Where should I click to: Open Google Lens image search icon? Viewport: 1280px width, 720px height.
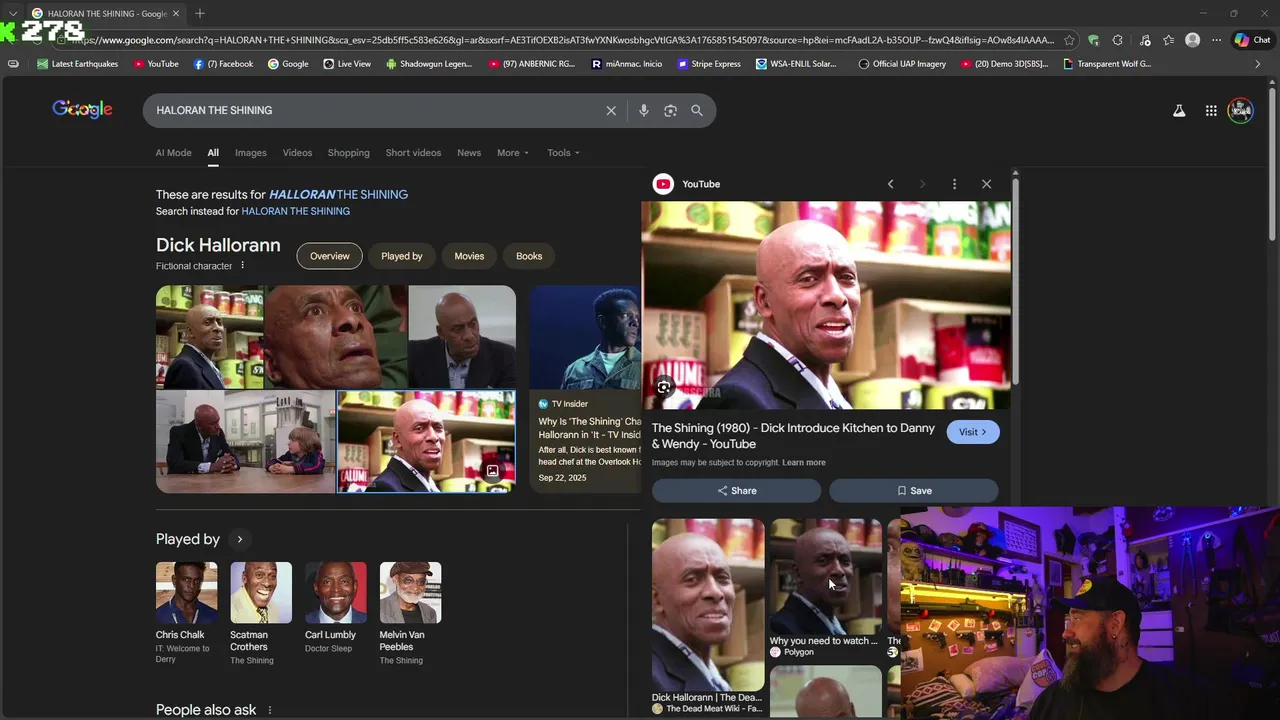[670, 110]
